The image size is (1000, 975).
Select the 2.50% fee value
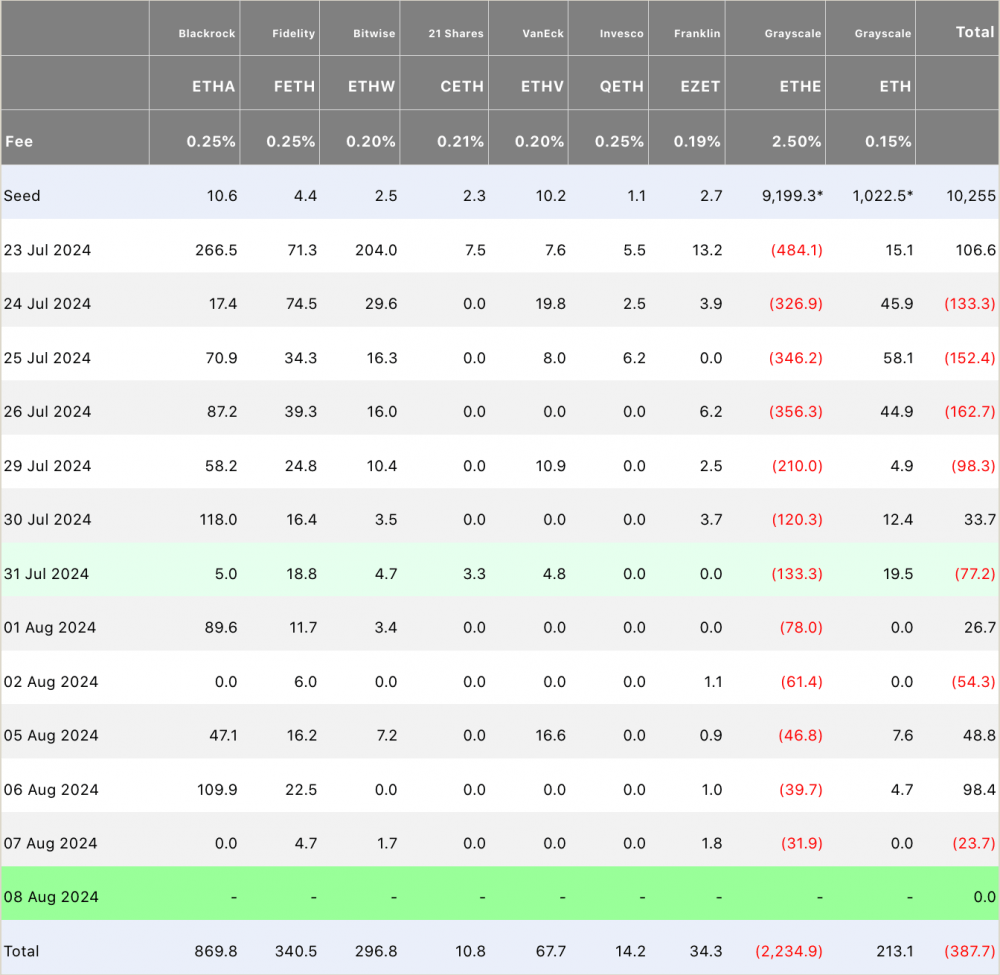click(796, 142)
